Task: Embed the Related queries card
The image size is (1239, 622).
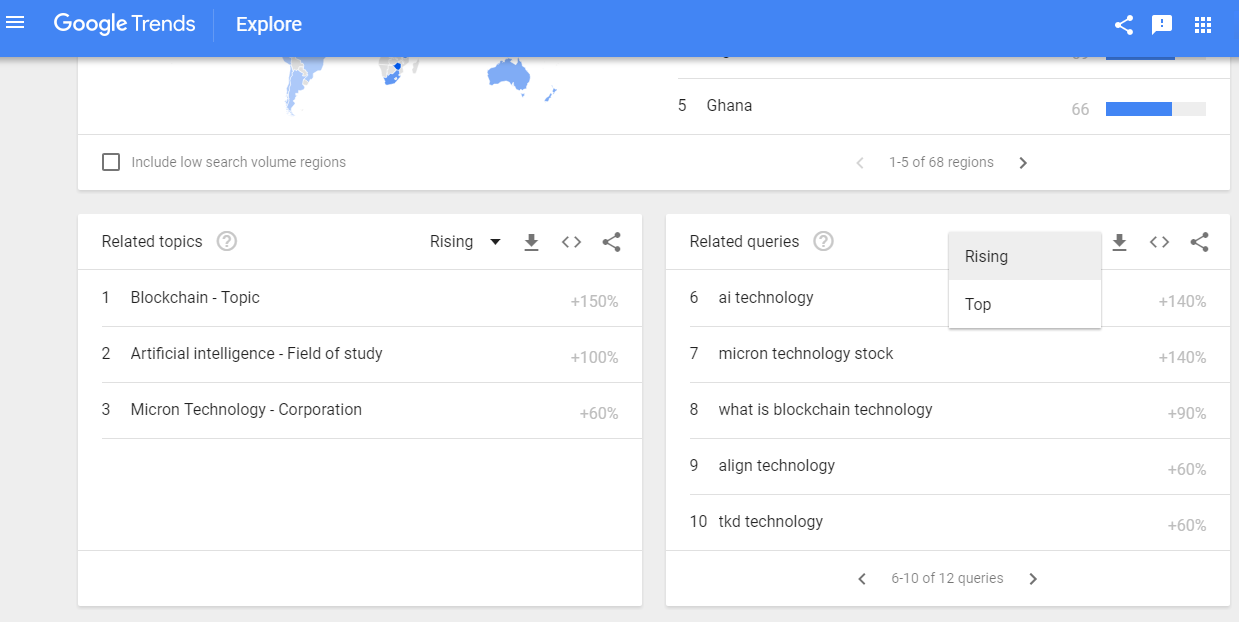Action: [x=1159, y=242]
